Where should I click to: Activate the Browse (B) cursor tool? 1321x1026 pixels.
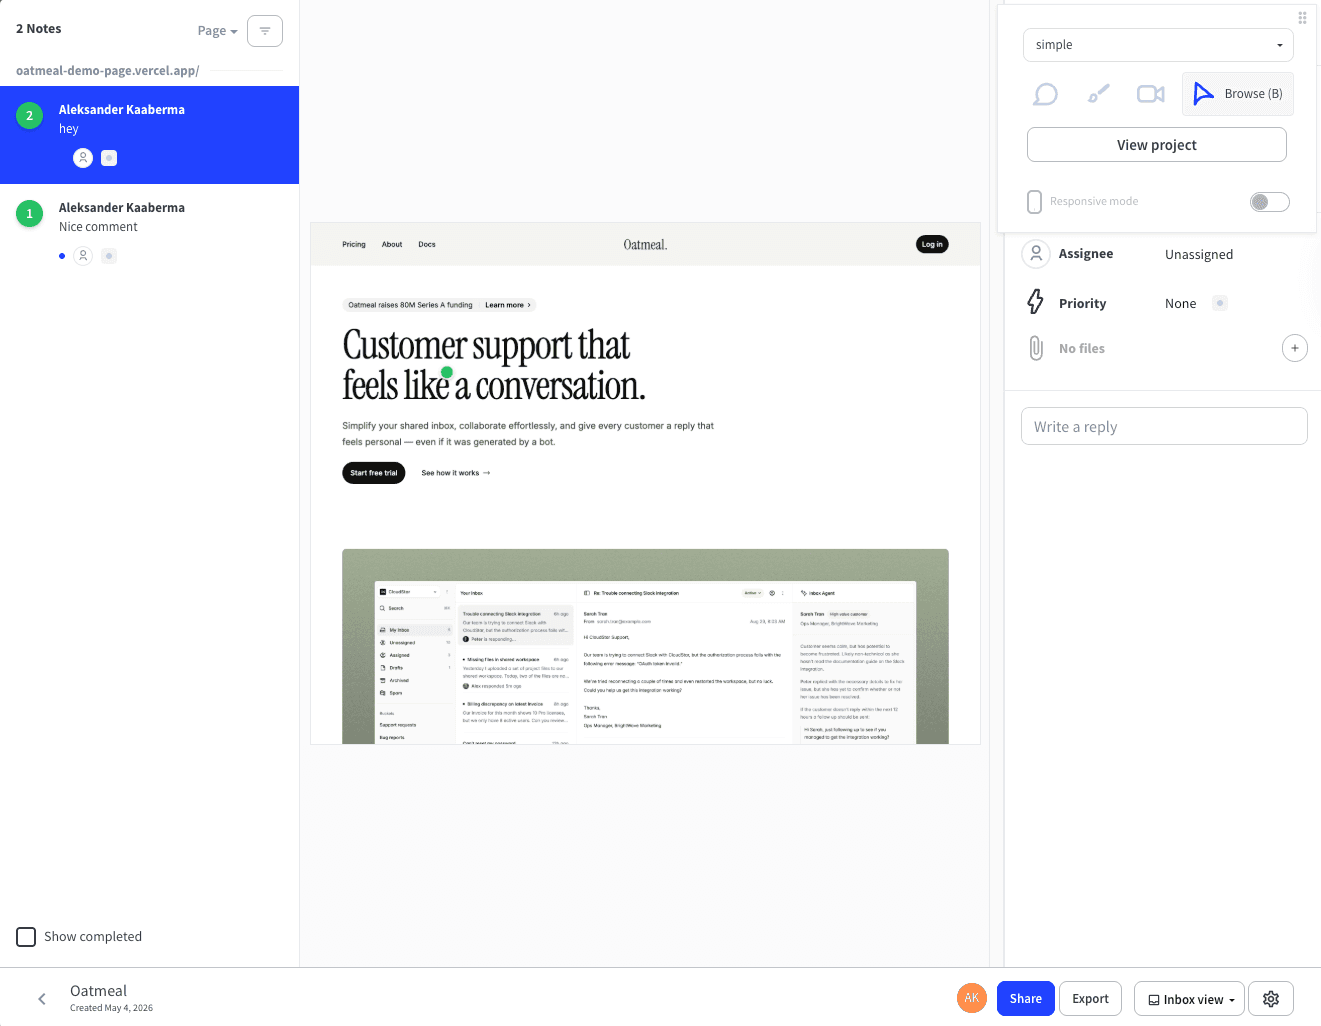coord(1238,94)
